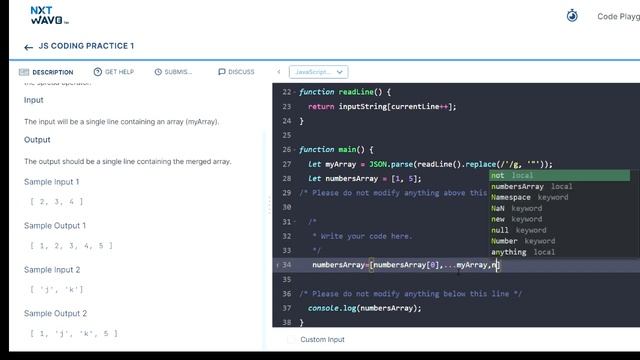Click the description panel icon beside Description

click(x=24, y=72)
